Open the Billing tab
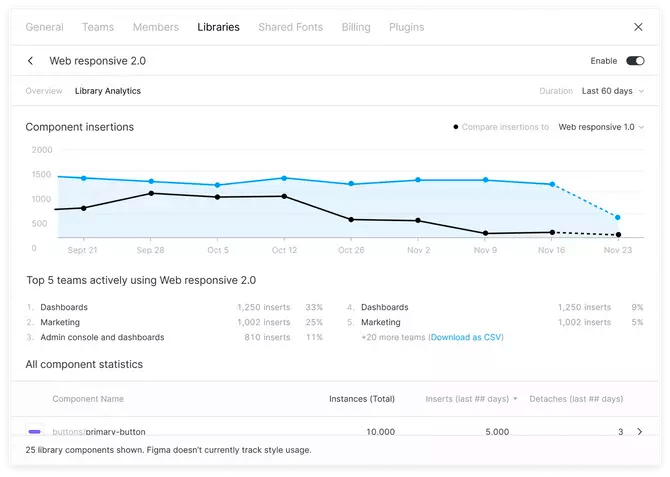 (355, 27)
